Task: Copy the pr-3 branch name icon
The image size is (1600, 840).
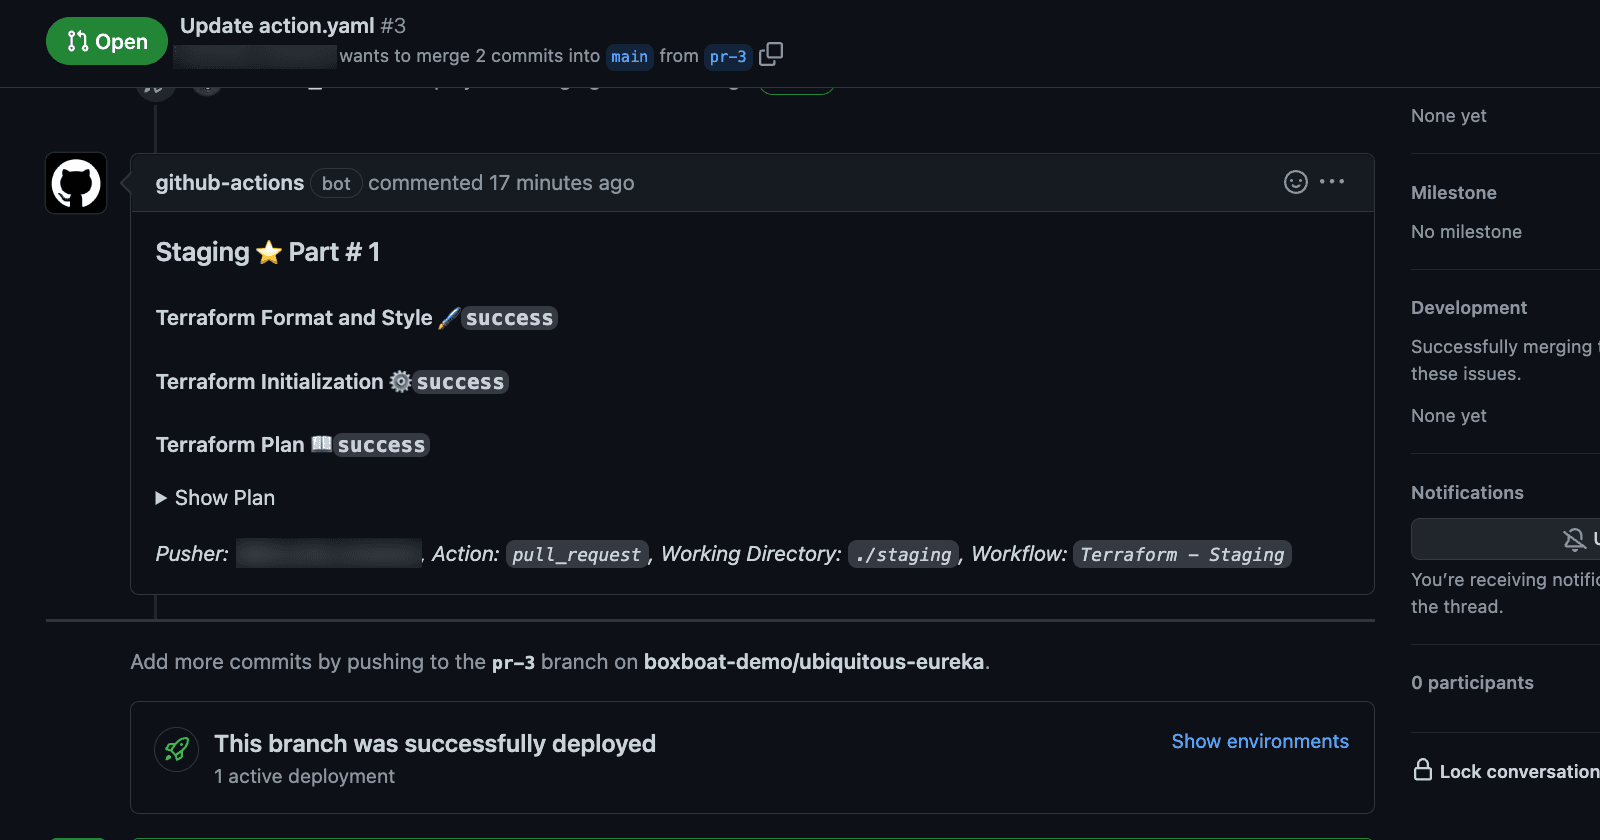Action: tap(770, 55)
